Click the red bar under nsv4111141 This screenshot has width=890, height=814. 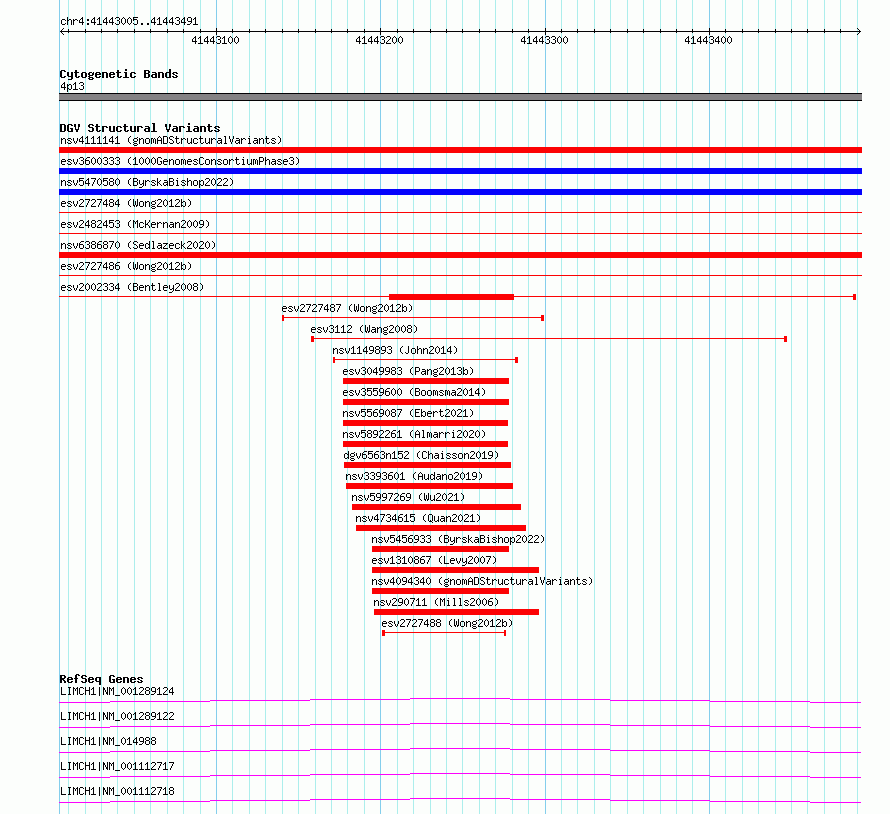pos(460,150)
